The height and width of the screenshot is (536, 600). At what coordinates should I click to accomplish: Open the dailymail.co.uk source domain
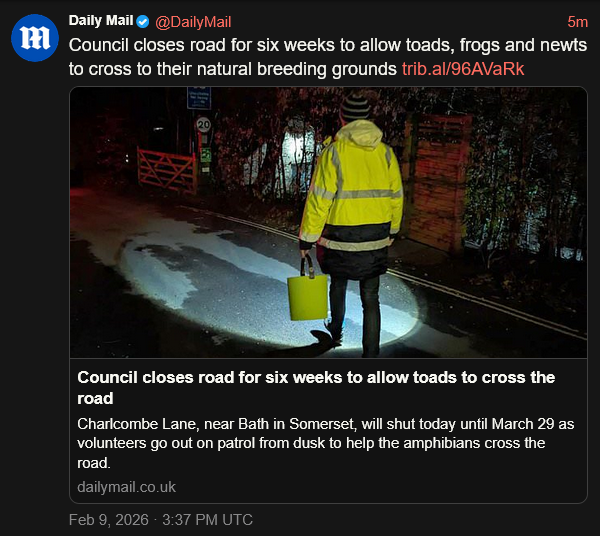click(x=126, y=487)
